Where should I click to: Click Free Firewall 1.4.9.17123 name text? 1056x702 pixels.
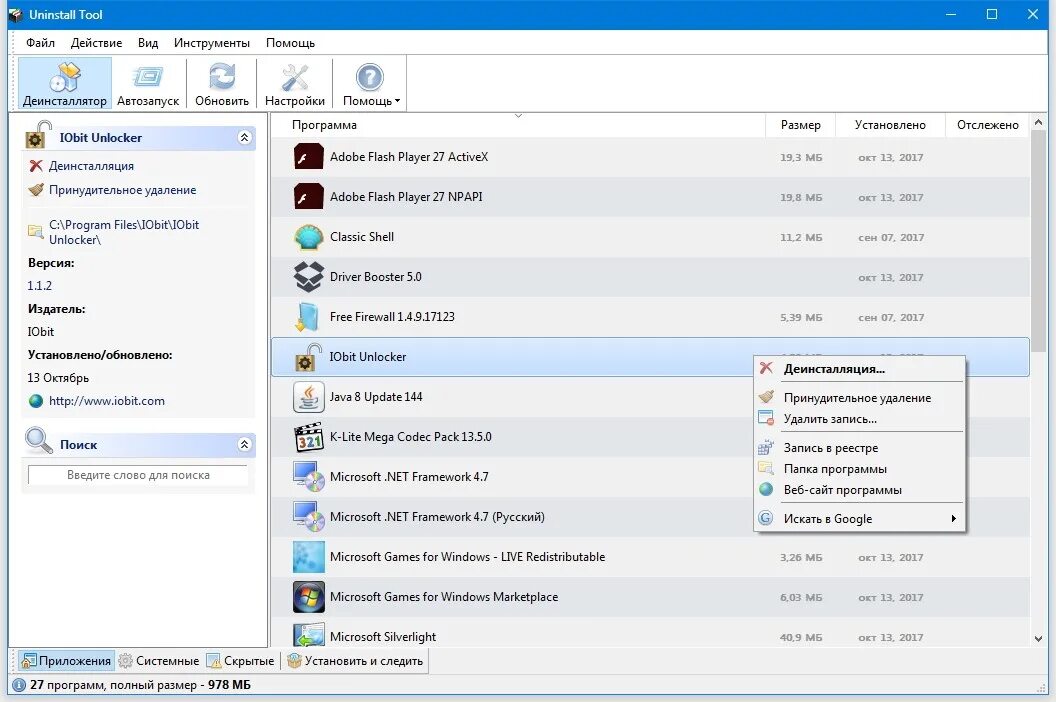pos(392,317)
